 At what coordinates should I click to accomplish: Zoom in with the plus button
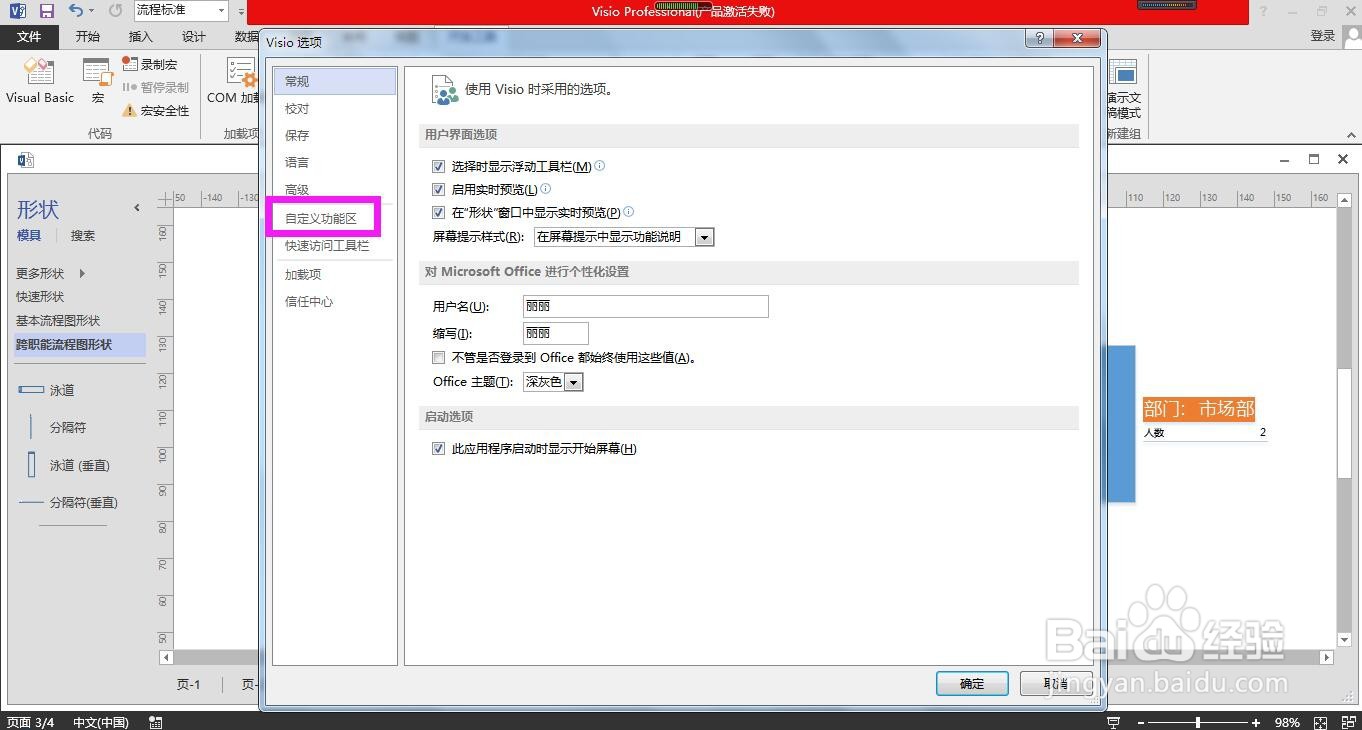point(1256,722)
